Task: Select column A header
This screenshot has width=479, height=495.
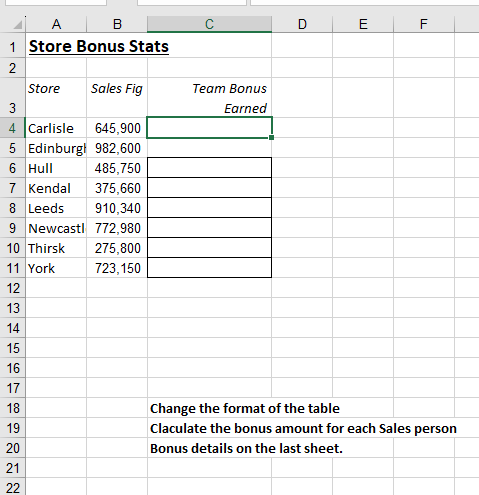Action: 56,24
